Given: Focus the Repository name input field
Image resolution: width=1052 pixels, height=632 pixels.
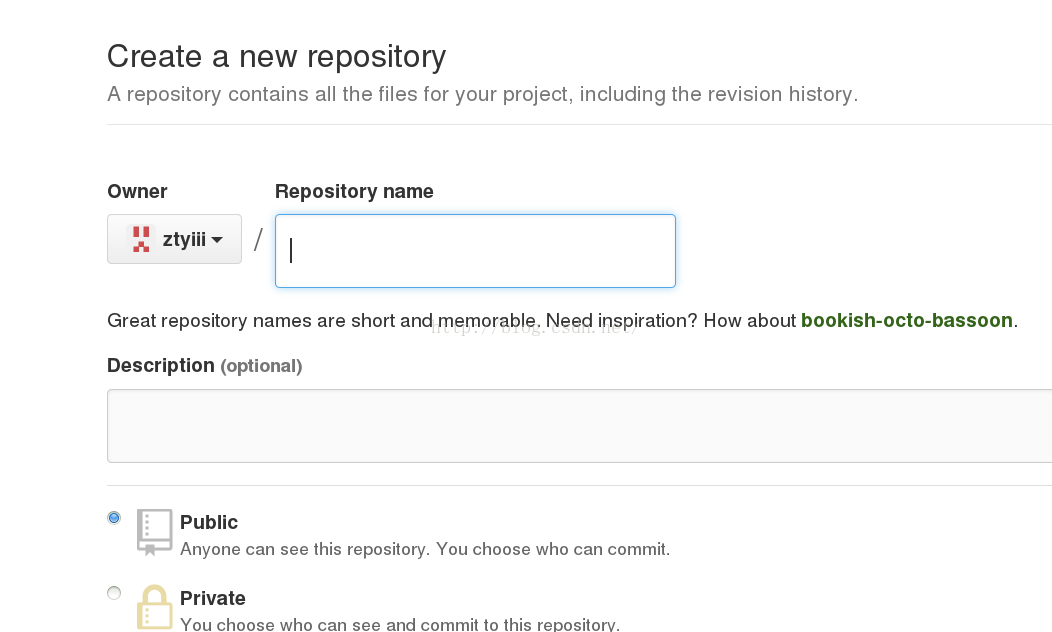Looking at the screenshot, I should 475,251.
